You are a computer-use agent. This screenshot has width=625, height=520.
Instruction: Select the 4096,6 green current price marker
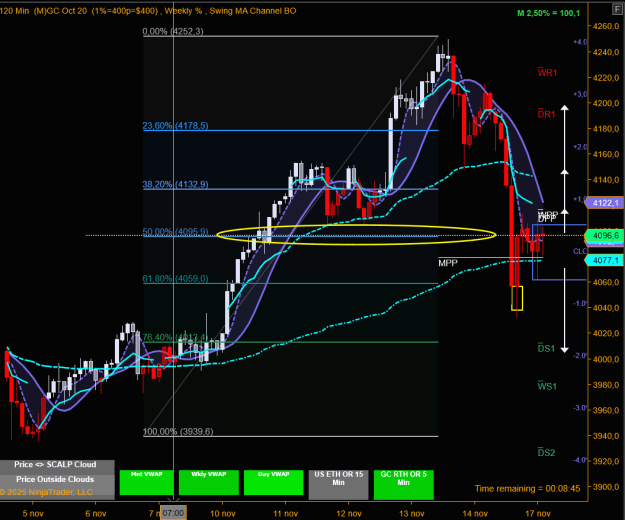point(605,235)
